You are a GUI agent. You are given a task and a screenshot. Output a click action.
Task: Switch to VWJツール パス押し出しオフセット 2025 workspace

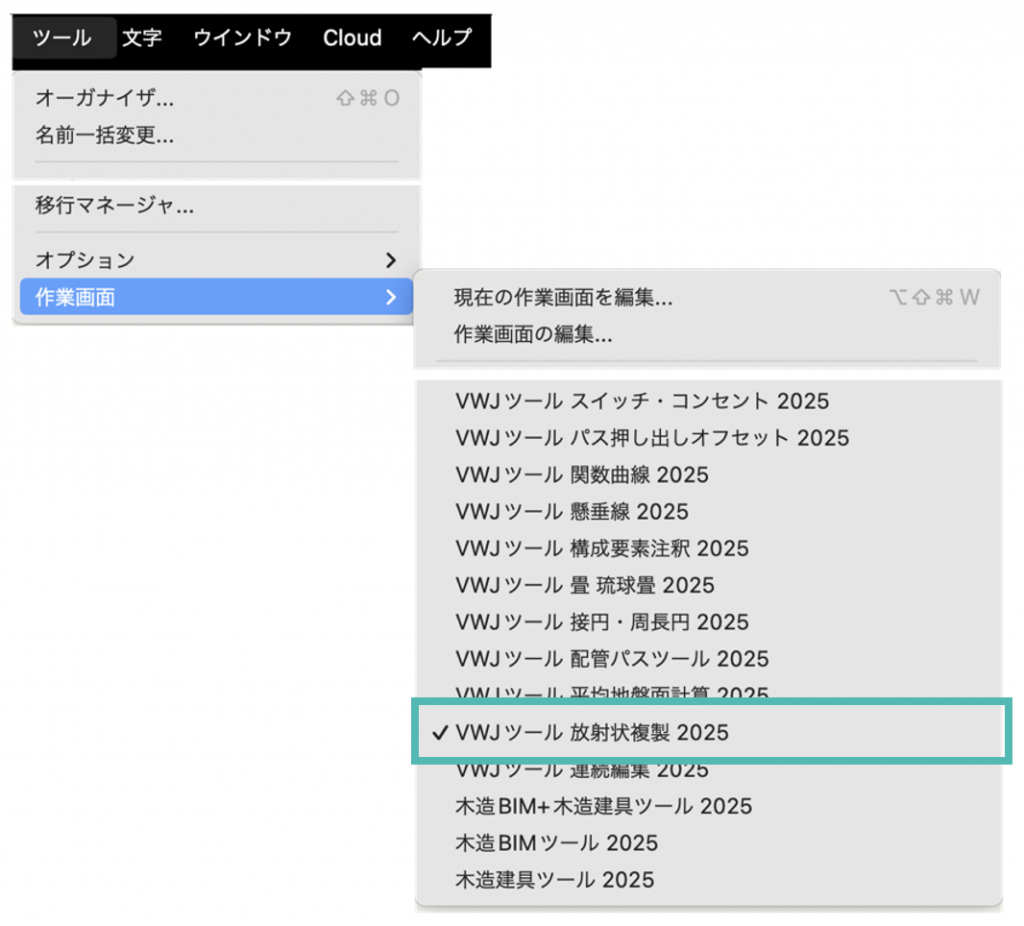708,438
